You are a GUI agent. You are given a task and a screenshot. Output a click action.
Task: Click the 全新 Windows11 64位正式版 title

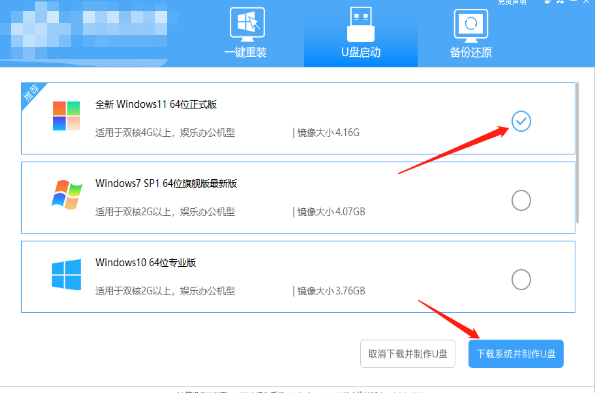point(156,104)
